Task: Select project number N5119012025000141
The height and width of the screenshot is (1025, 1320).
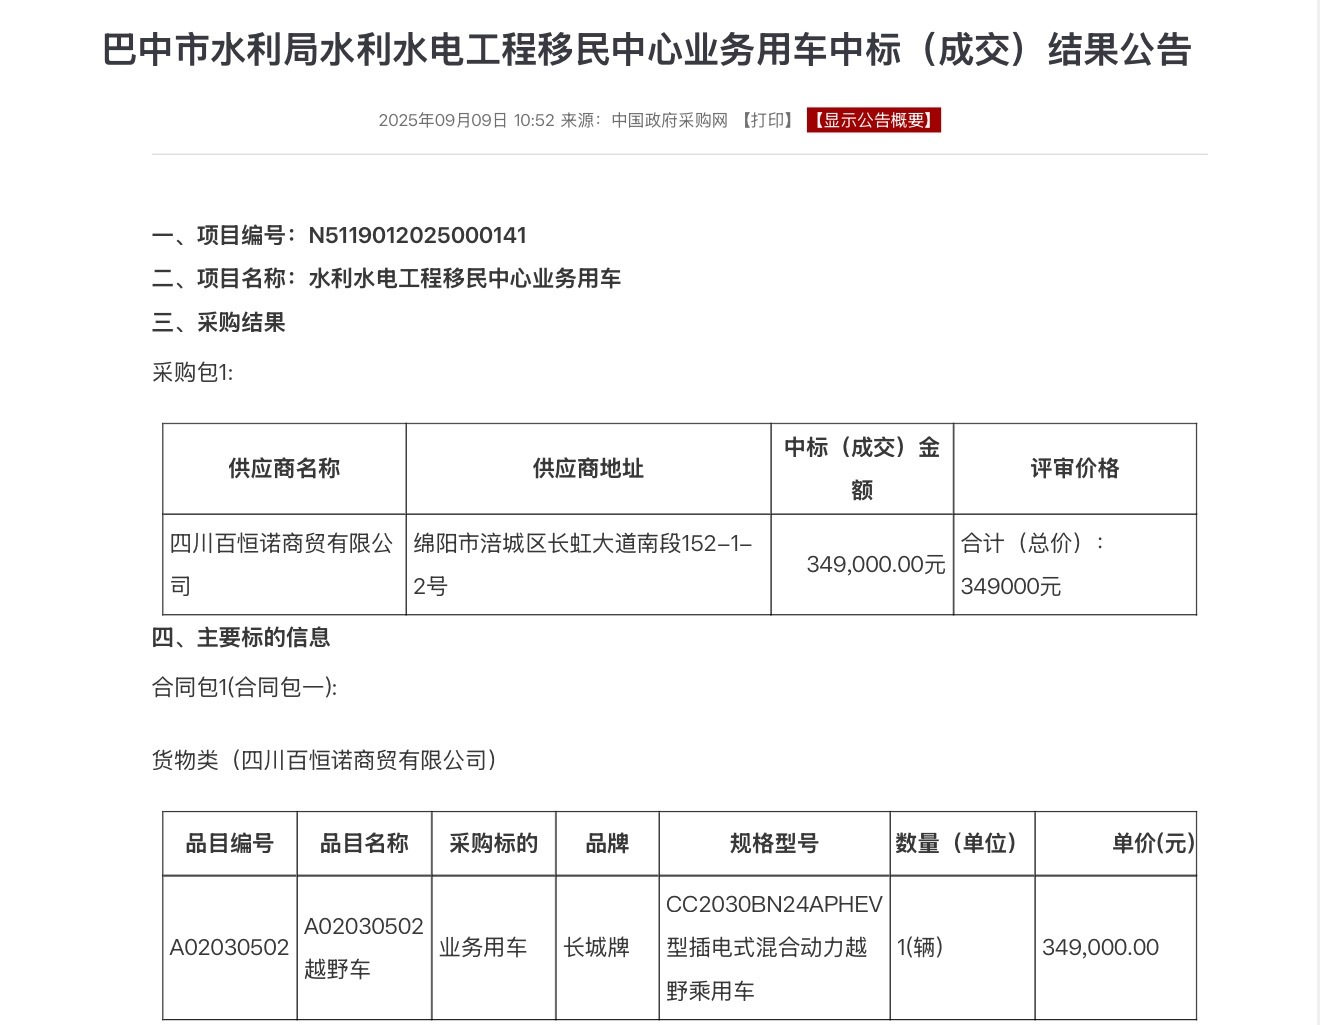Action: tap(417, 235)
